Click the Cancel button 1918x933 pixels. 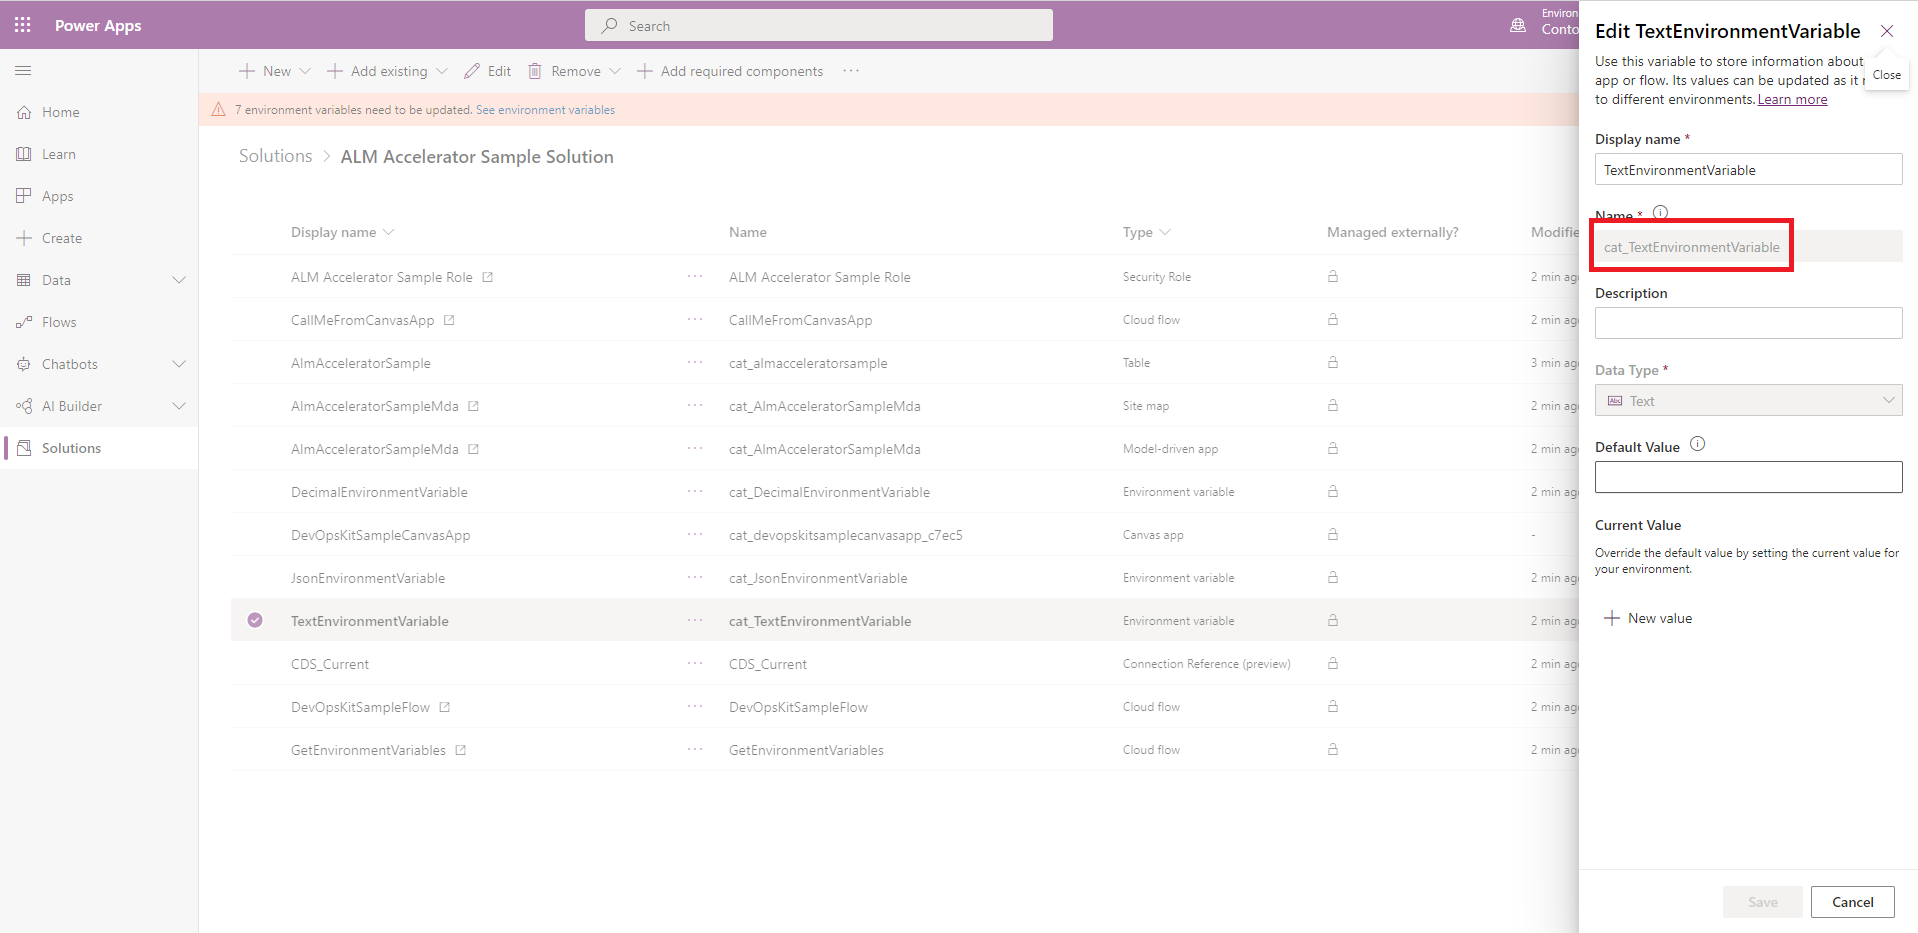point(1852,902)
